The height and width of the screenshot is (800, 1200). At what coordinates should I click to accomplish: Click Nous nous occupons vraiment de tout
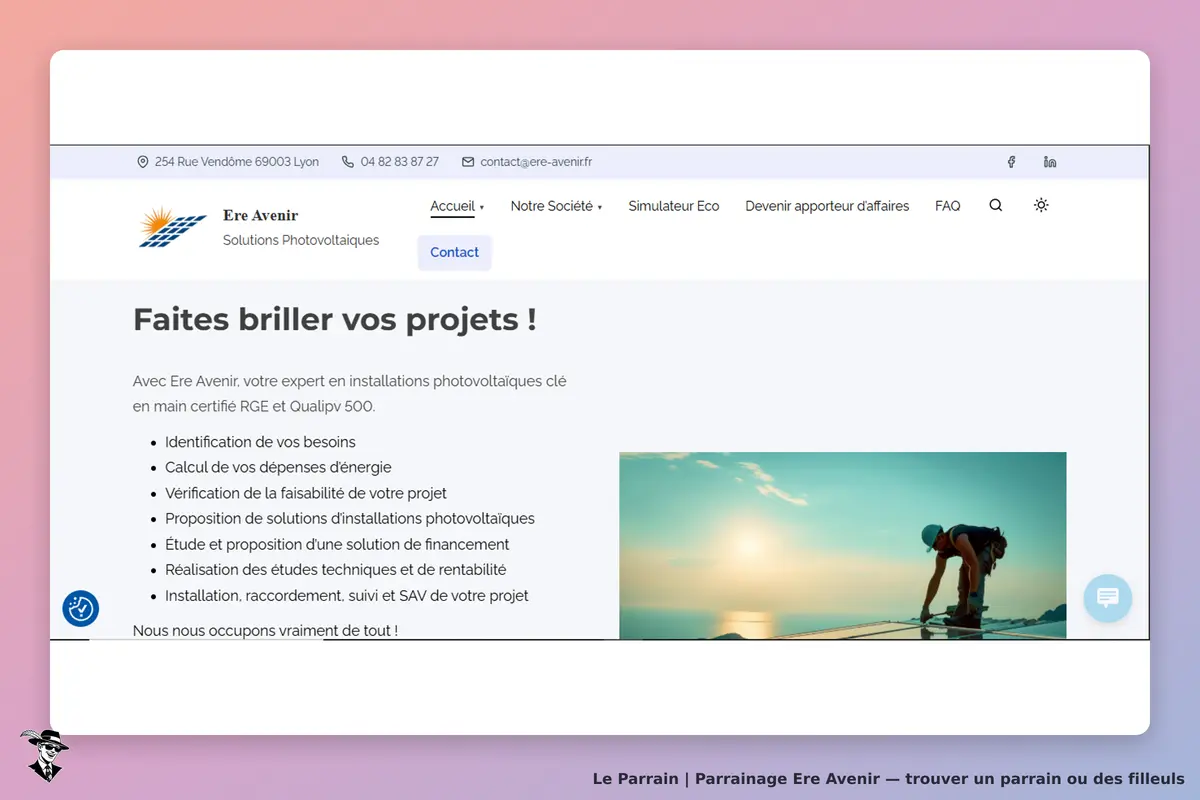[265, 630]
